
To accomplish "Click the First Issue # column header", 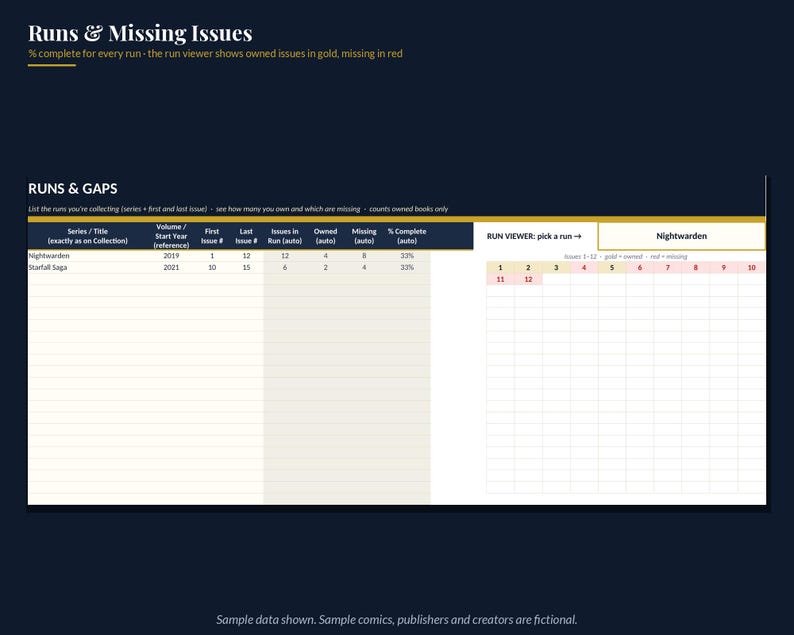I will tap(212, 236).
